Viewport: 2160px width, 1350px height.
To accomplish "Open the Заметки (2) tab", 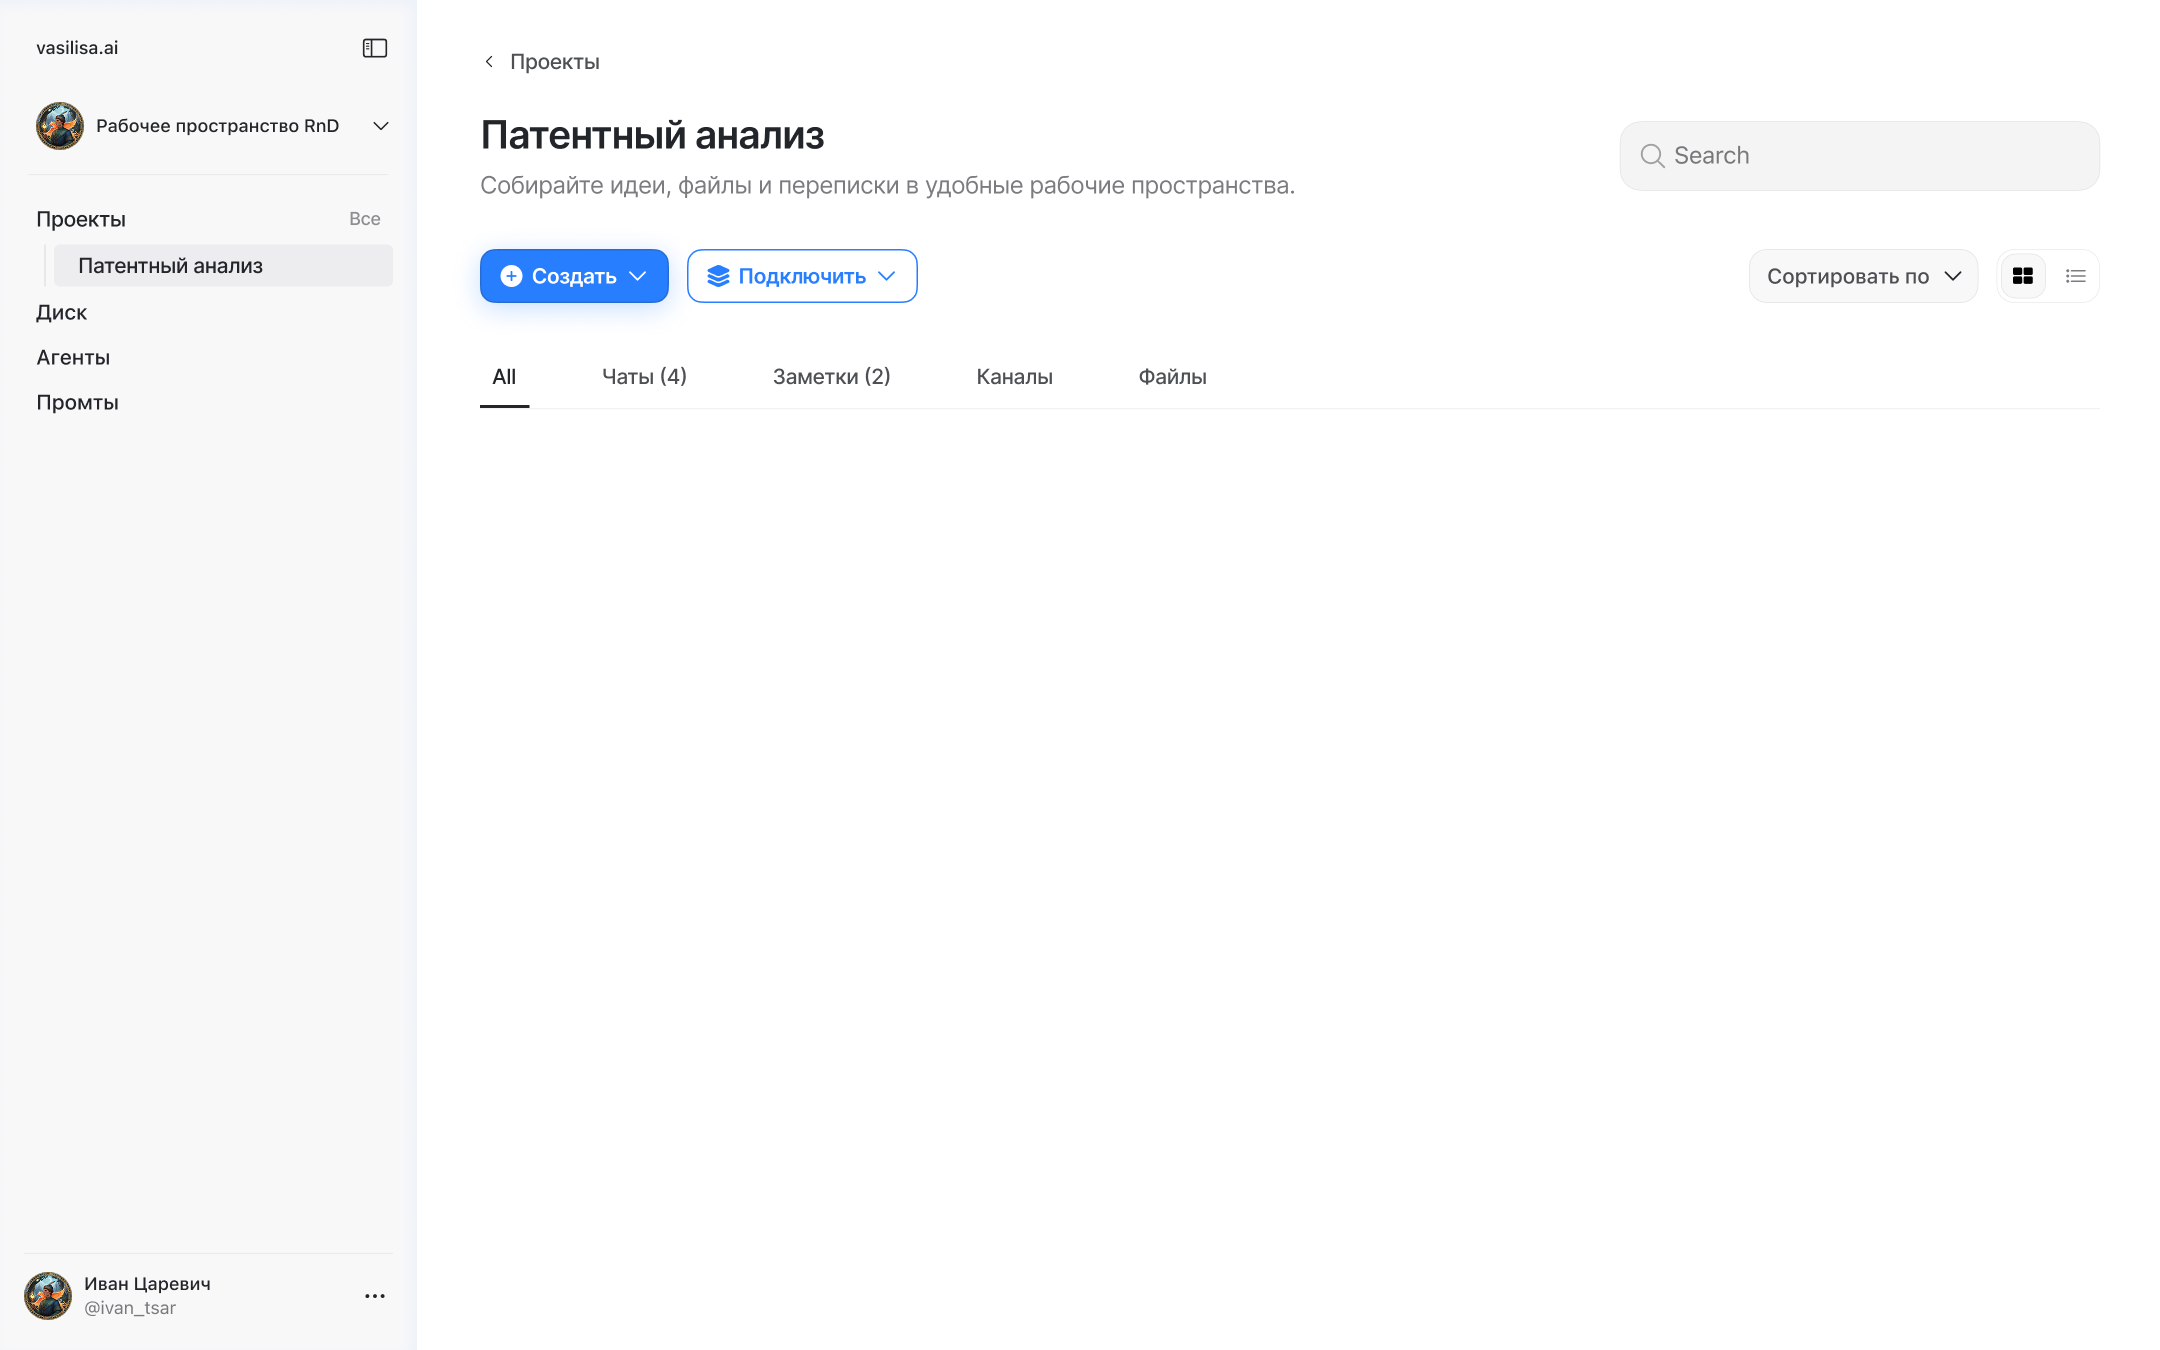I will click(x=831, y=377).
